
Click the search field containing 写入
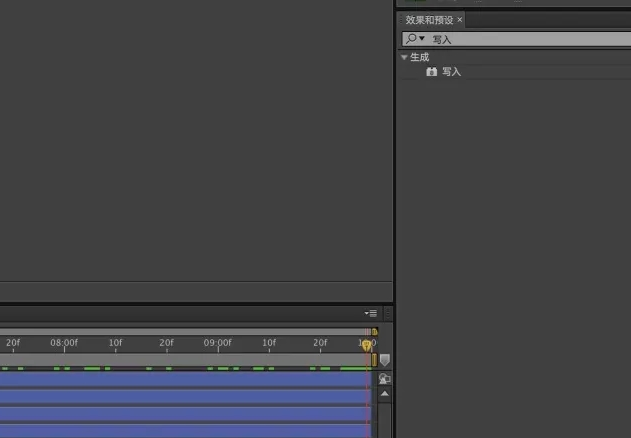[516, 39]
